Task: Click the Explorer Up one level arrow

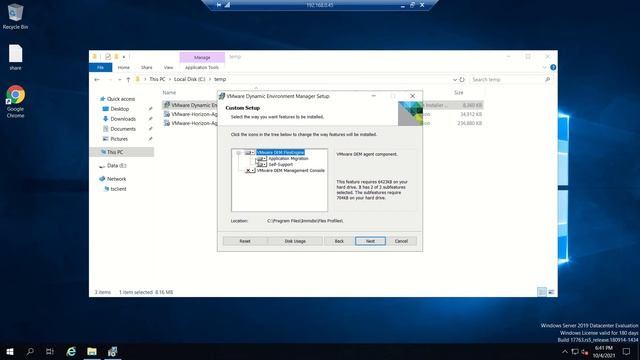Action: click(x=128, y=80)
